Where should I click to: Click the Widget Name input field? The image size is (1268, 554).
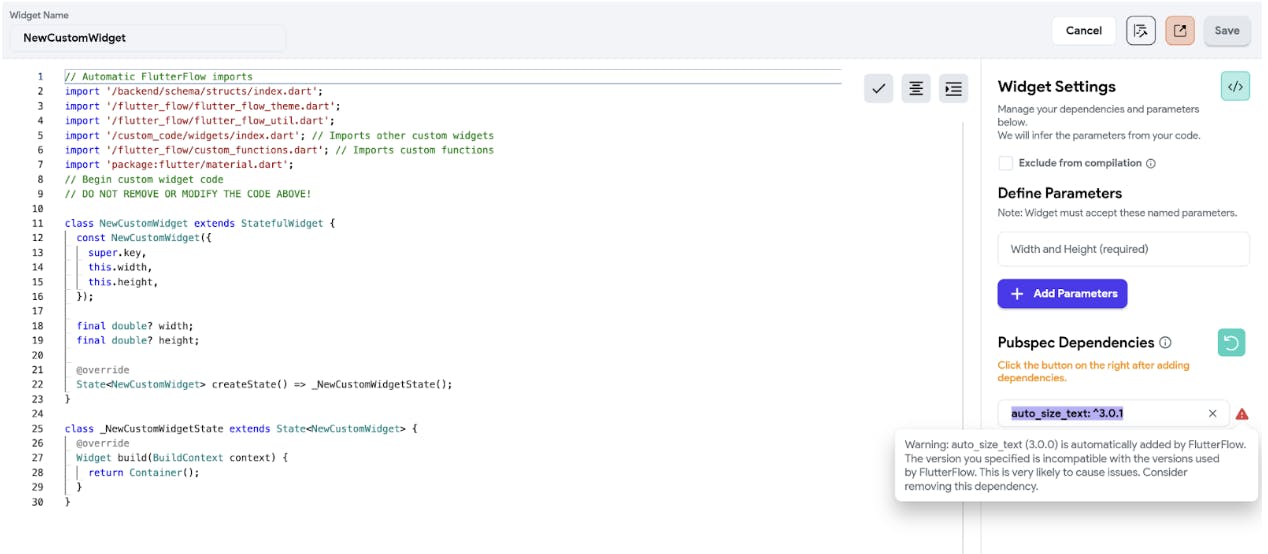tap(148, 38)
